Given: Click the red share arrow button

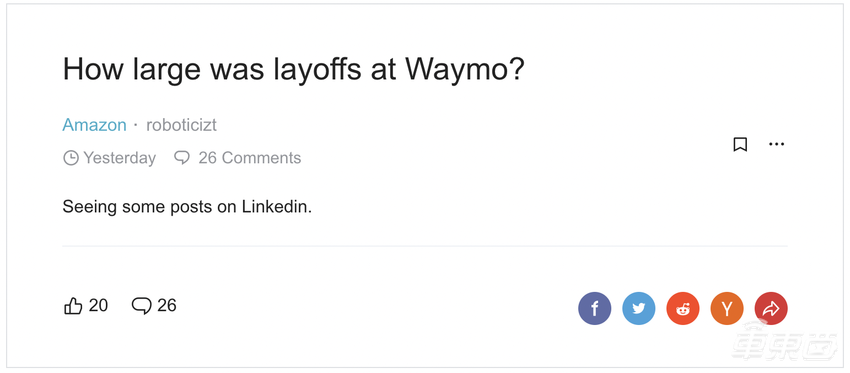Looking at the screenshot, I should pos(771,308).
